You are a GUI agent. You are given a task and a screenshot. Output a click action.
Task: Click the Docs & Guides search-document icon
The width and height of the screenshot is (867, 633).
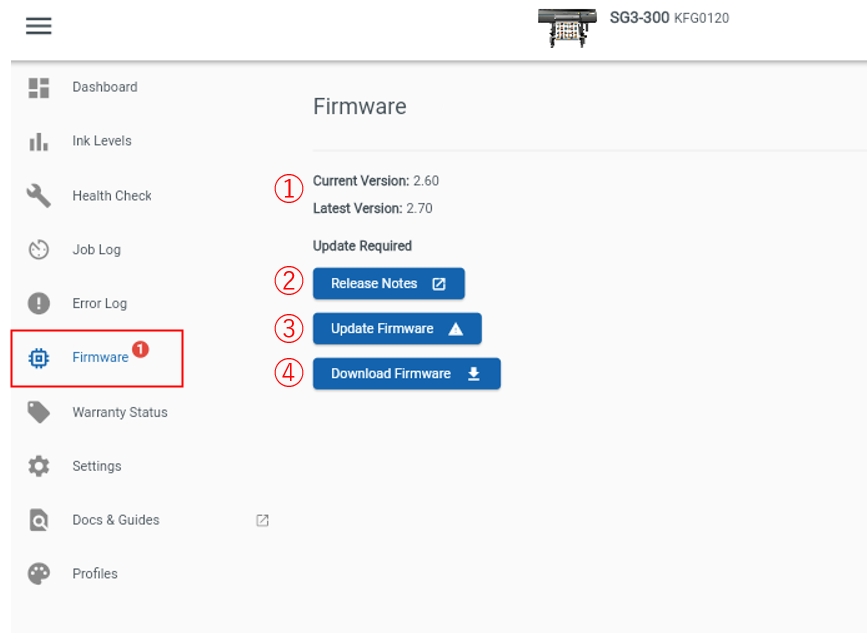(39, 520)
